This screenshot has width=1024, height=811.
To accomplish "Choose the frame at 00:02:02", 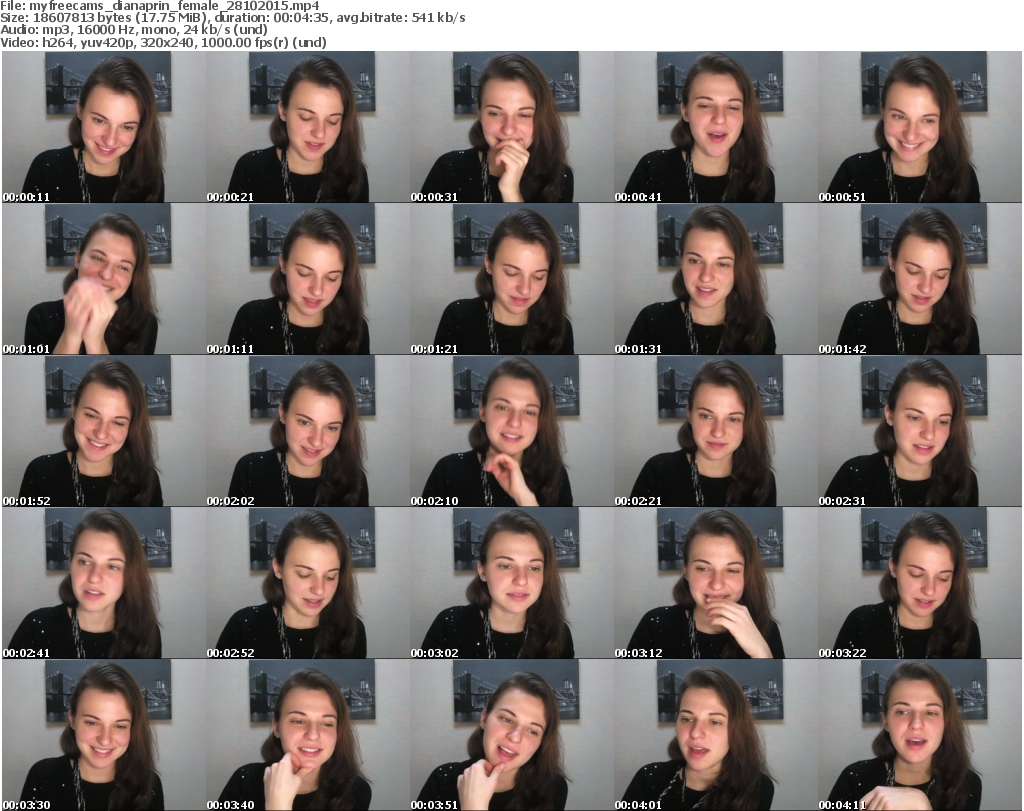I will pyautogui.click(x=308, y=431).
